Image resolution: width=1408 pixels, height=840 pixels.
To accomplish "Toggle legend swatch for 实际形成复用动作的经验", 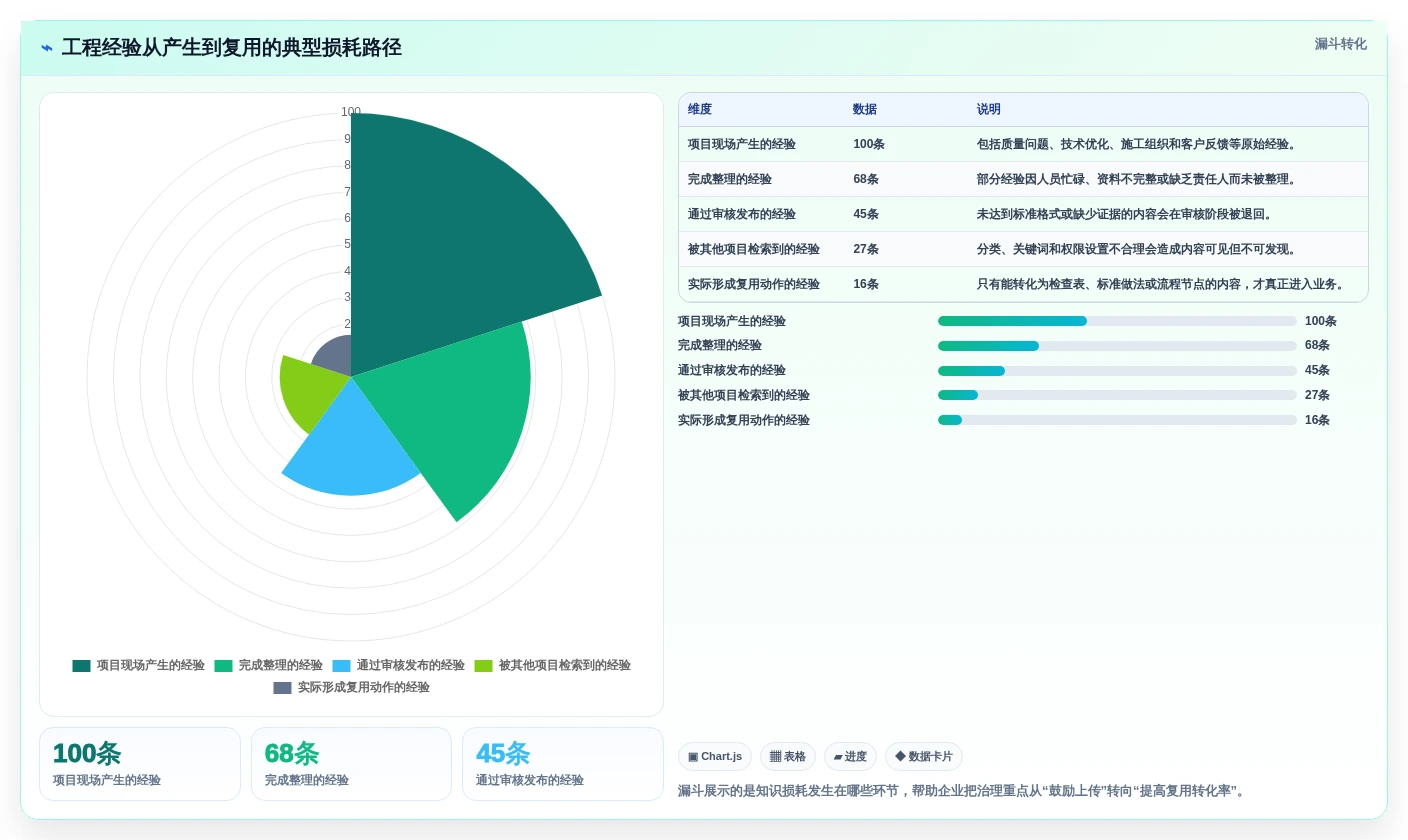I will [282, 687].
